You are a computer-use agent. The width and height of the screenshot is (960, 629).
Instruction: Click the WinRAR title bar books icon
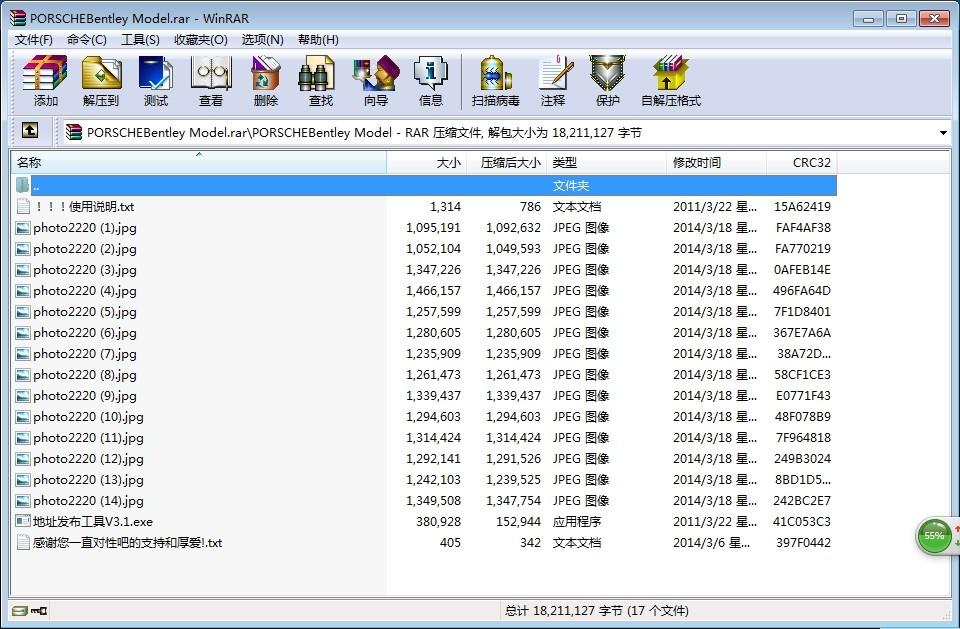point(18,18)
